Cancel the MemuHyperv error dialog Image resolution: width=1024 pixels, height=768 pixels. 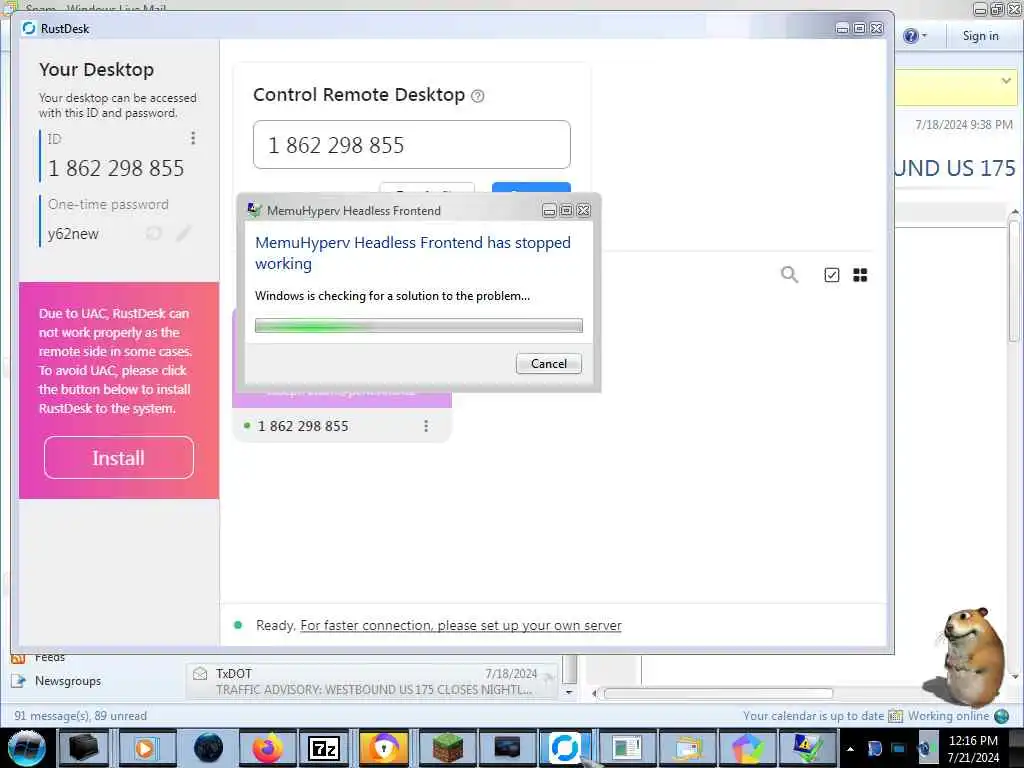[x=549, y=364]
